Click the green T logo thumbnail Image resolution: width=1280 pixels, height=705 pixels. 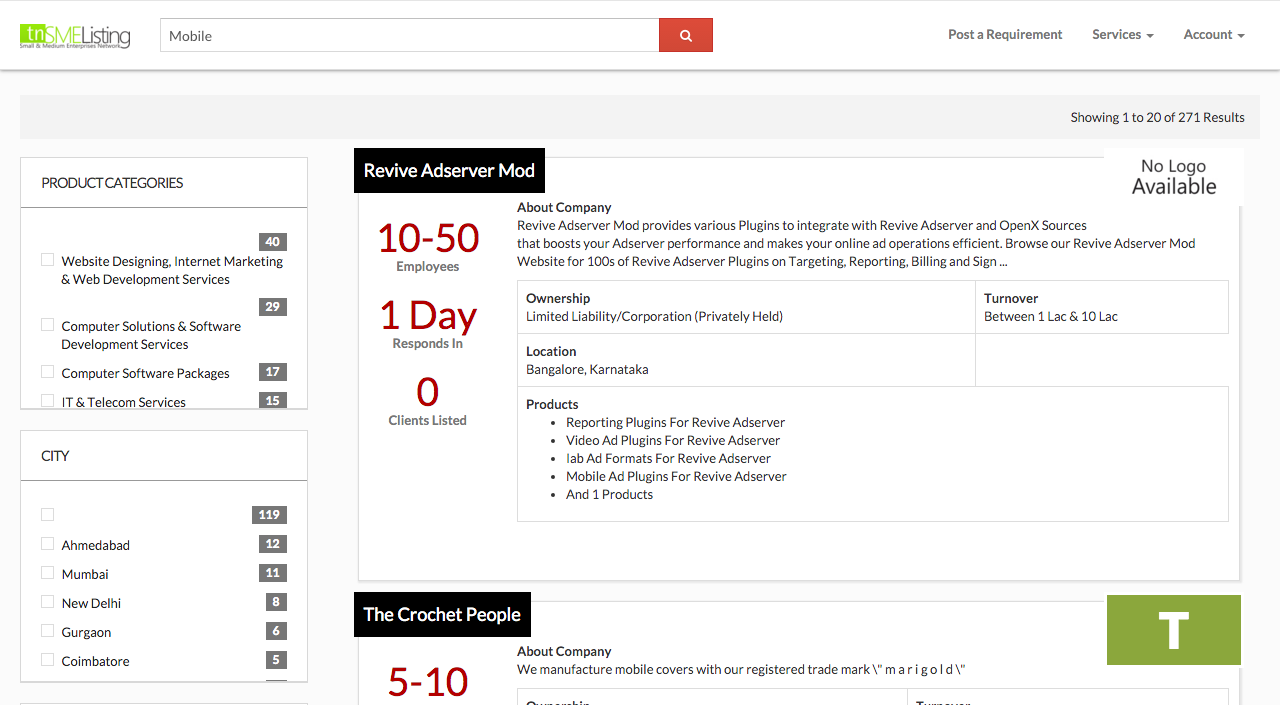(1174, 630)
